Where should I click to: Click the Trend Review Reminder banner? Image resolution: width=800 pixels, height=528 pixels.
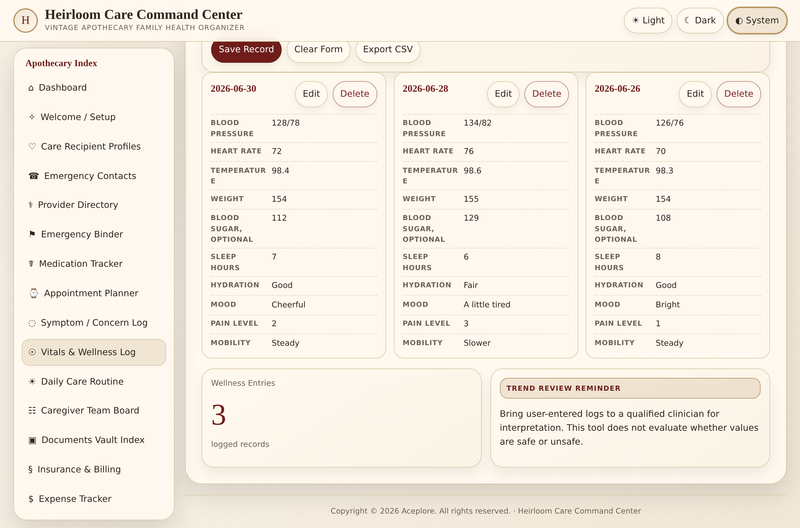(x=630, y=388)
